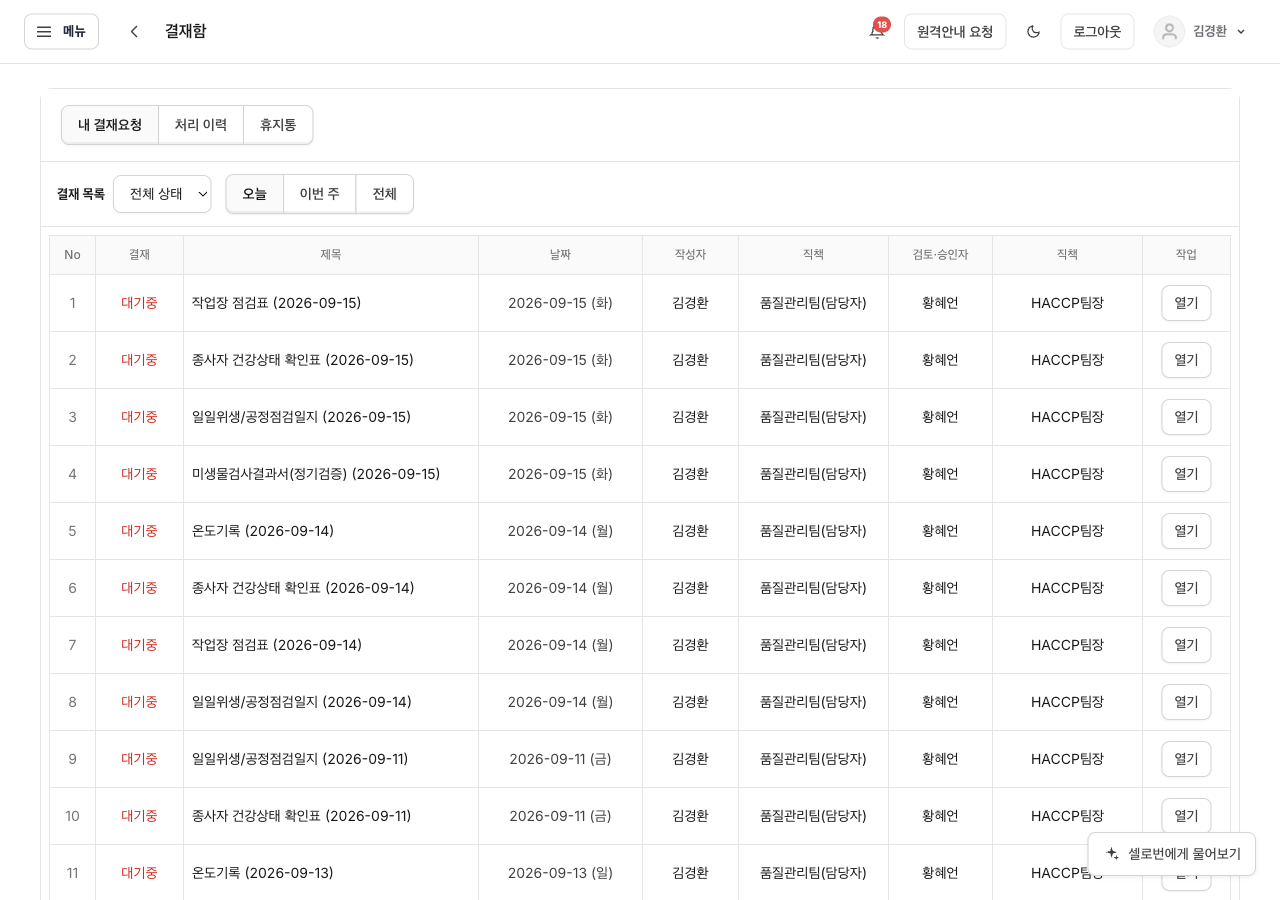Image resolution: width=1280 pixels, height=900 pixels.
Task: Click the 결재 column header
Action: pos(139,255)
